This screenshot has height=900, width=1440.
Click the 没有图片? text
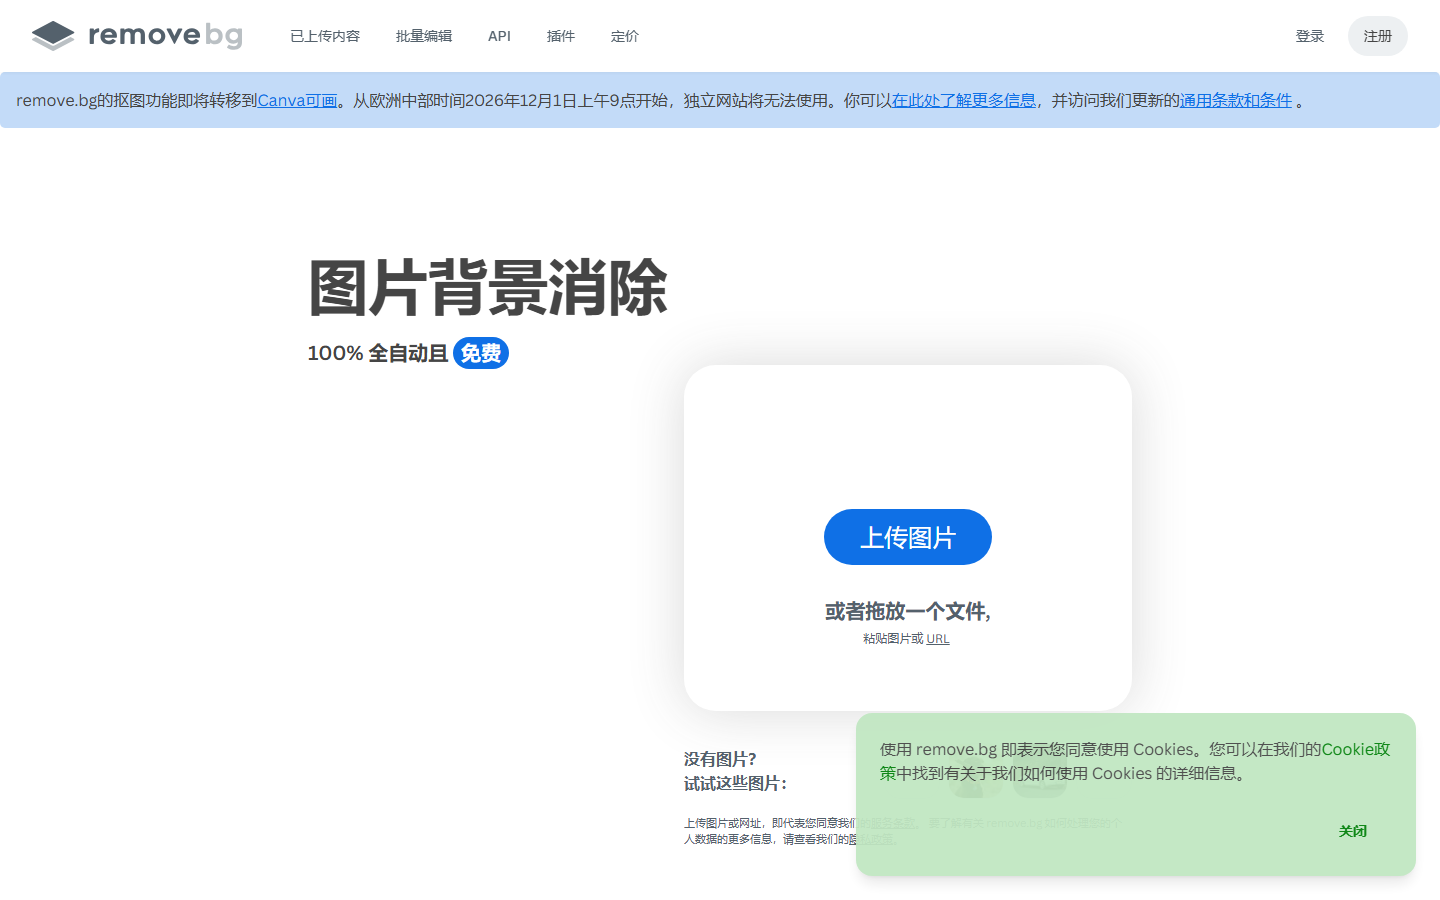click(x=720, y=759)
